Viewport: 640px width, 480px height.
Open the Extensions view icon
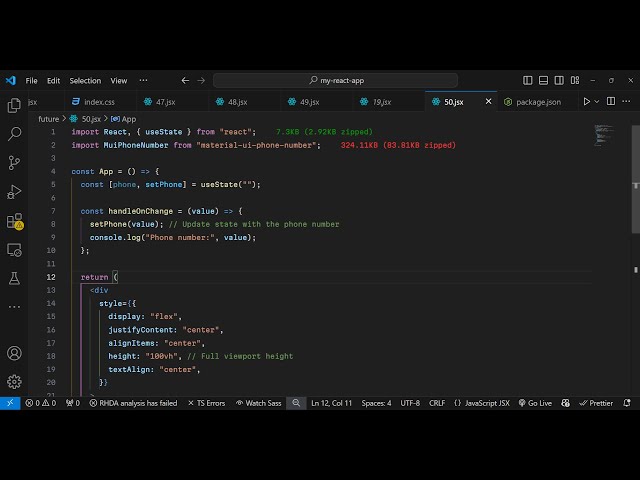click(14, 221)
